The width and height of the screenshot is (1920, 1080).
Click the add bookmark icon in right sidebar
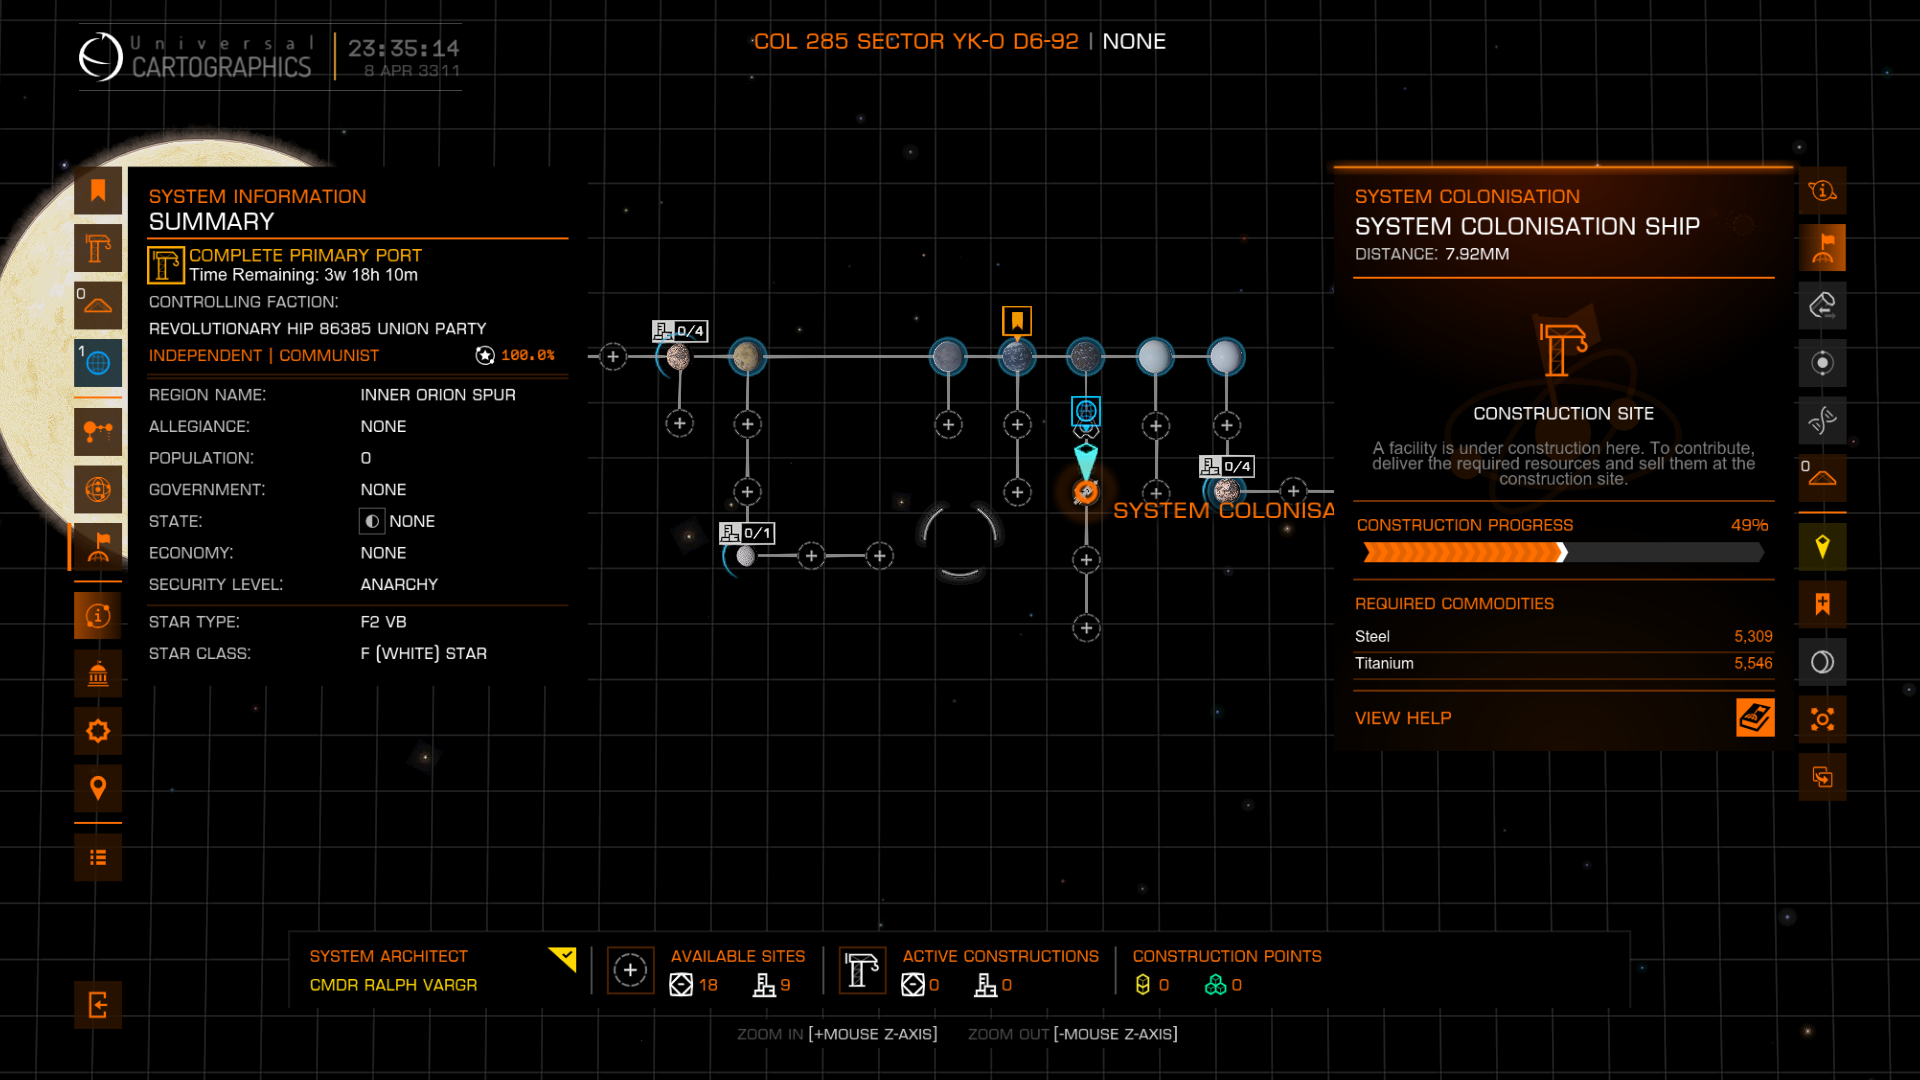pyautogui.click(x=1822, y=604)
